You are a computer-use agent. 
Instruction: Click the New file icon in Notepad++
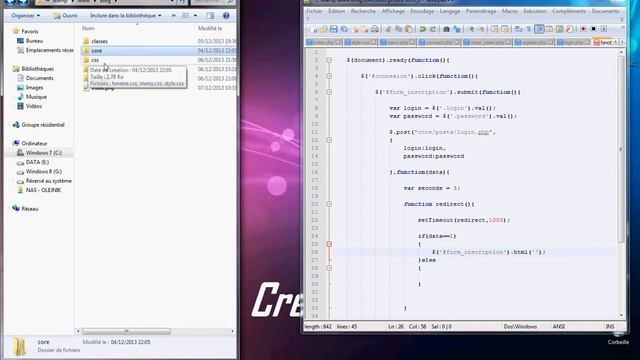pos(314,29)
